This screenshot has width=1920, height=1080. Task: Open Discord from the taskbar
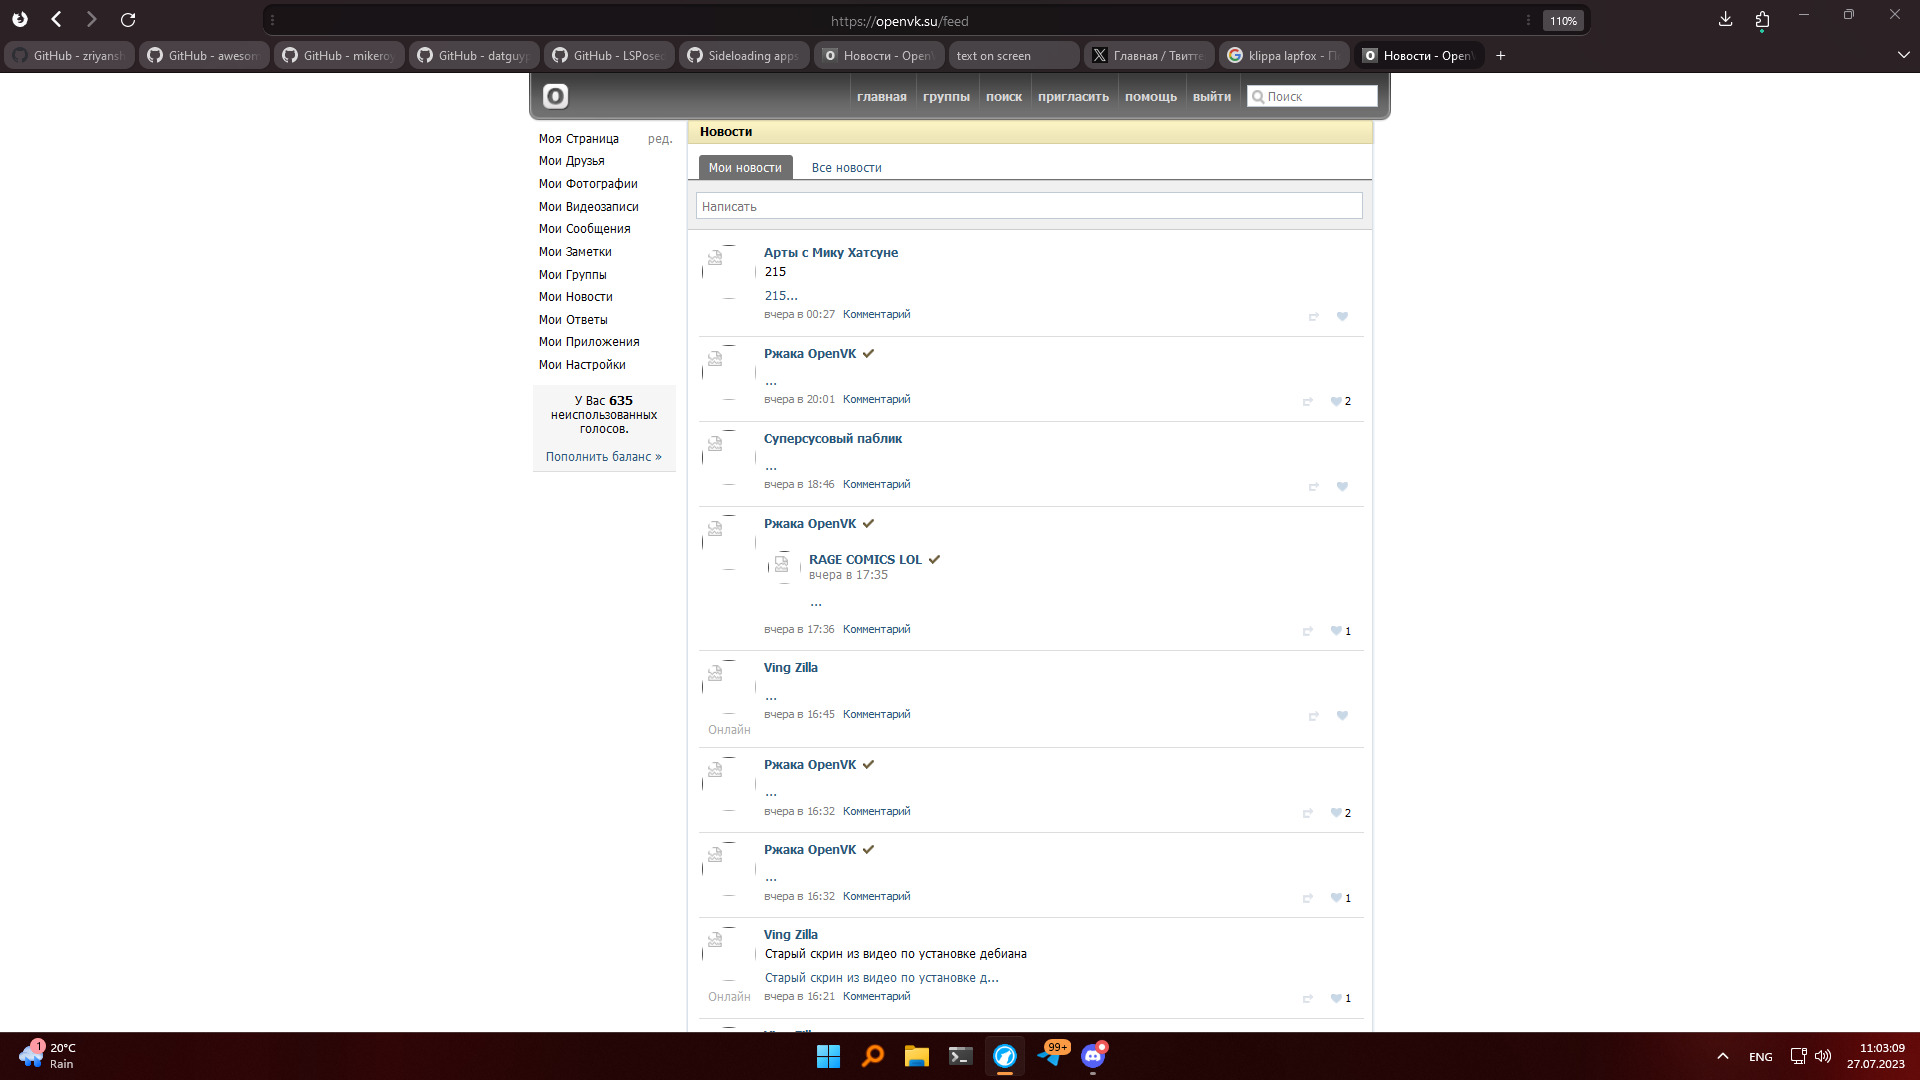tap(1093, 1056)
